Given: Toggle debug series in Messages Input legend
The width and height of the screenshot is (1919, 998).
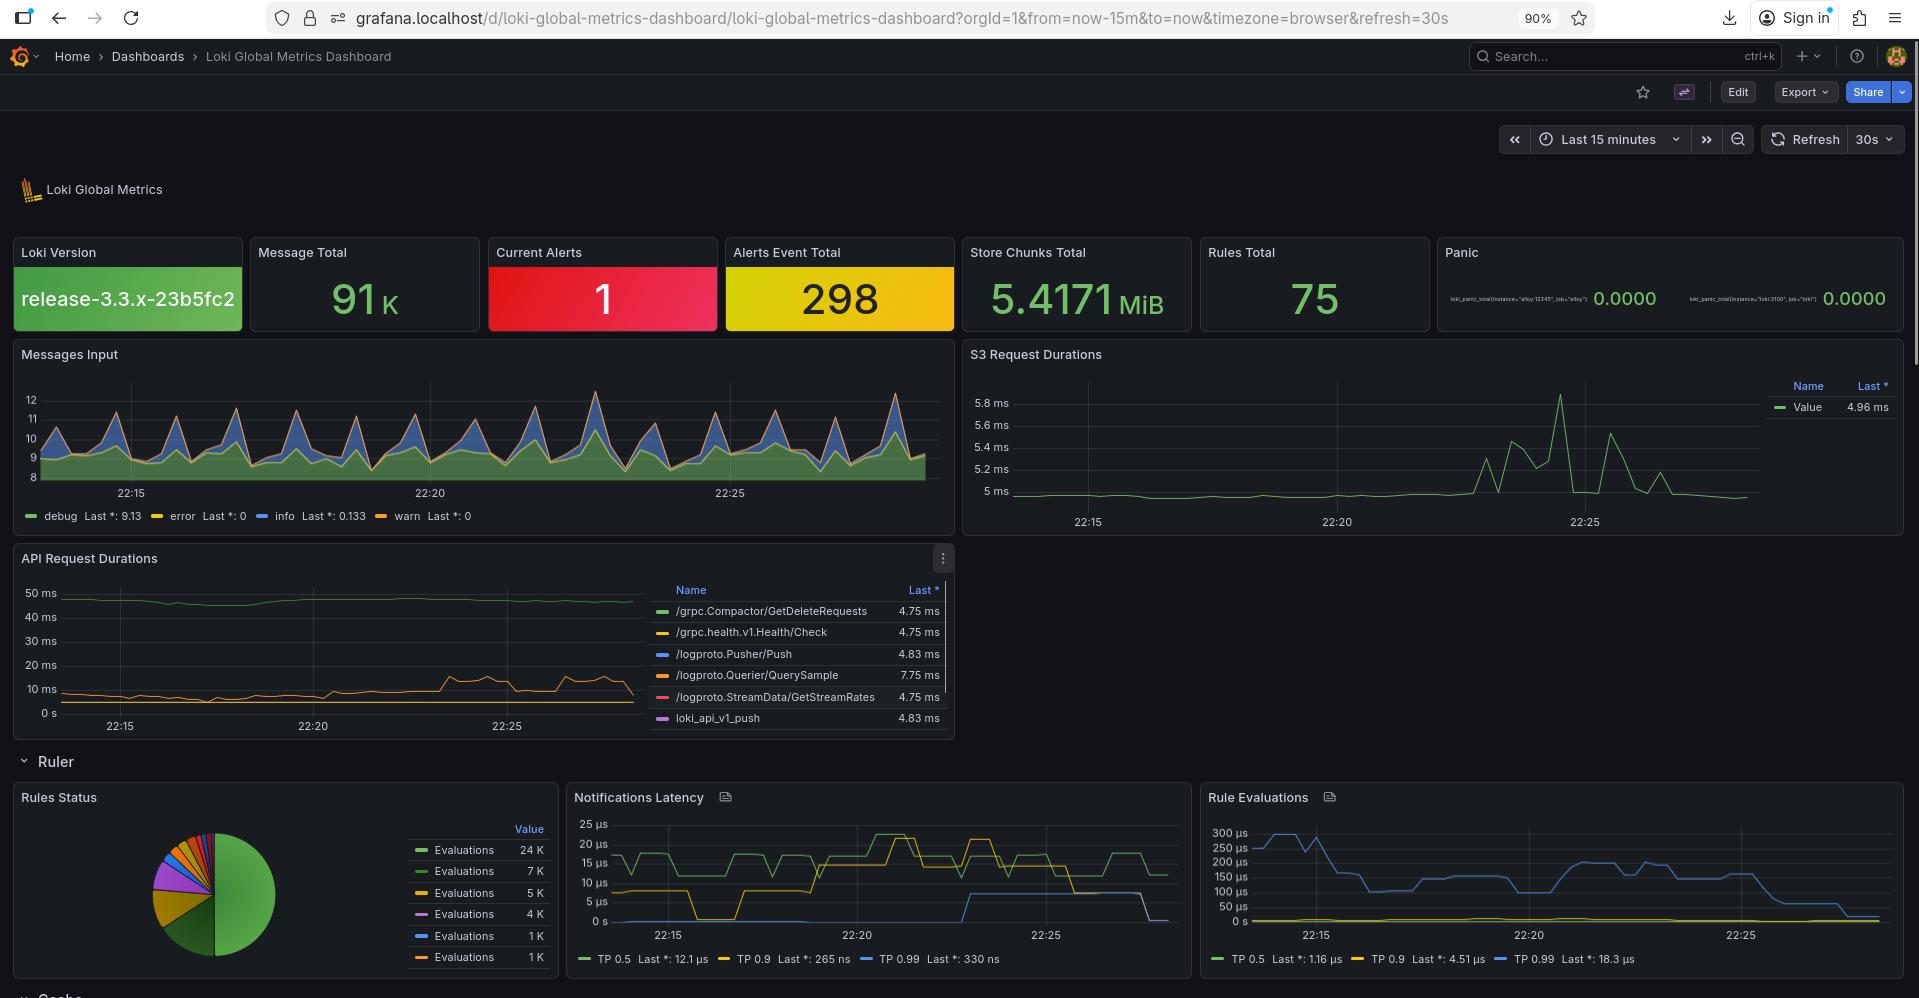Looking at the screenshot, I should click(x=60, y=517).
